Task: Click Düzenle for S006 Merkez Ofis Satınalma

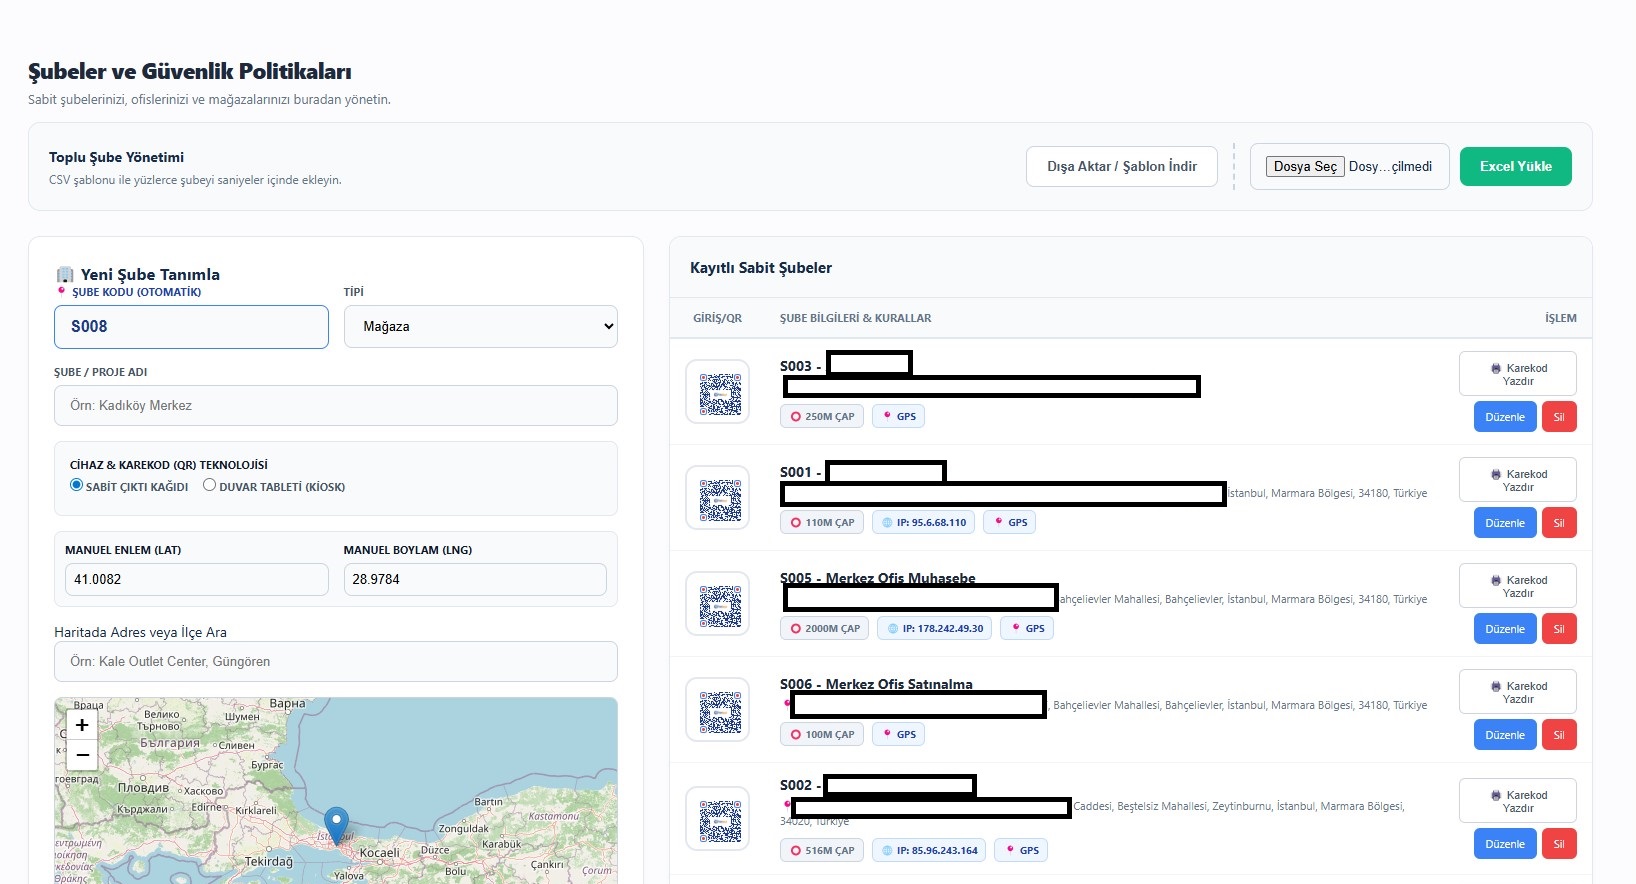Action: (1505, 735)
